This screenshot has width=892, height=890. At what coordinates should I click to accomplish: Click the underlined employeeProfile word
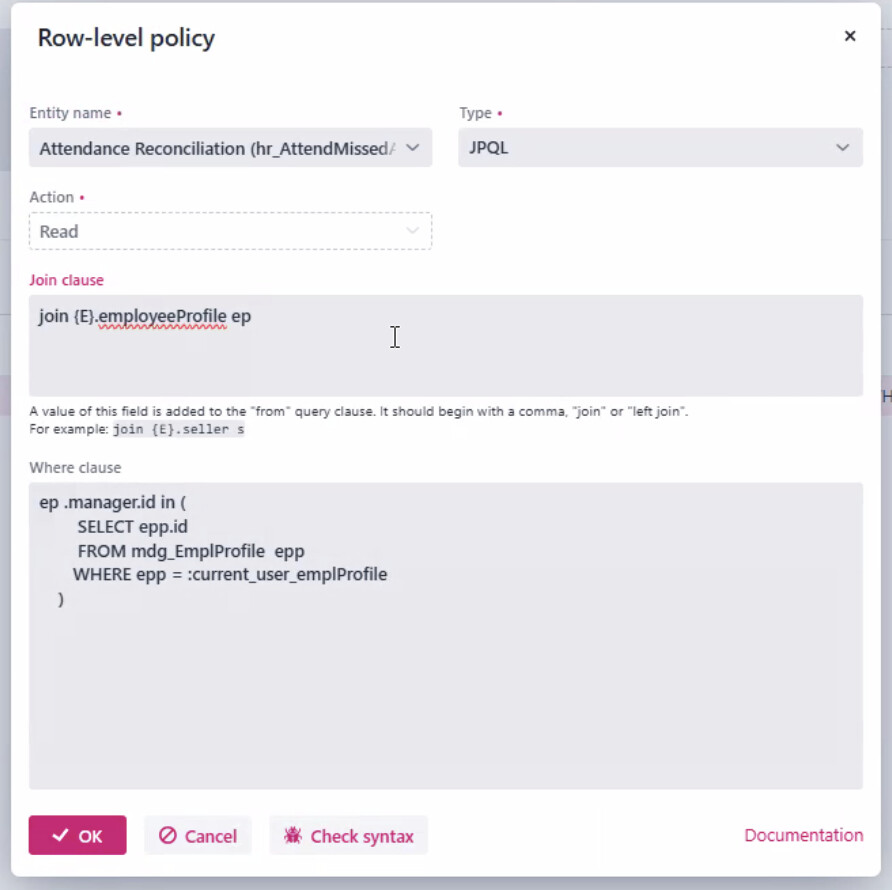(x=162, y=317)
